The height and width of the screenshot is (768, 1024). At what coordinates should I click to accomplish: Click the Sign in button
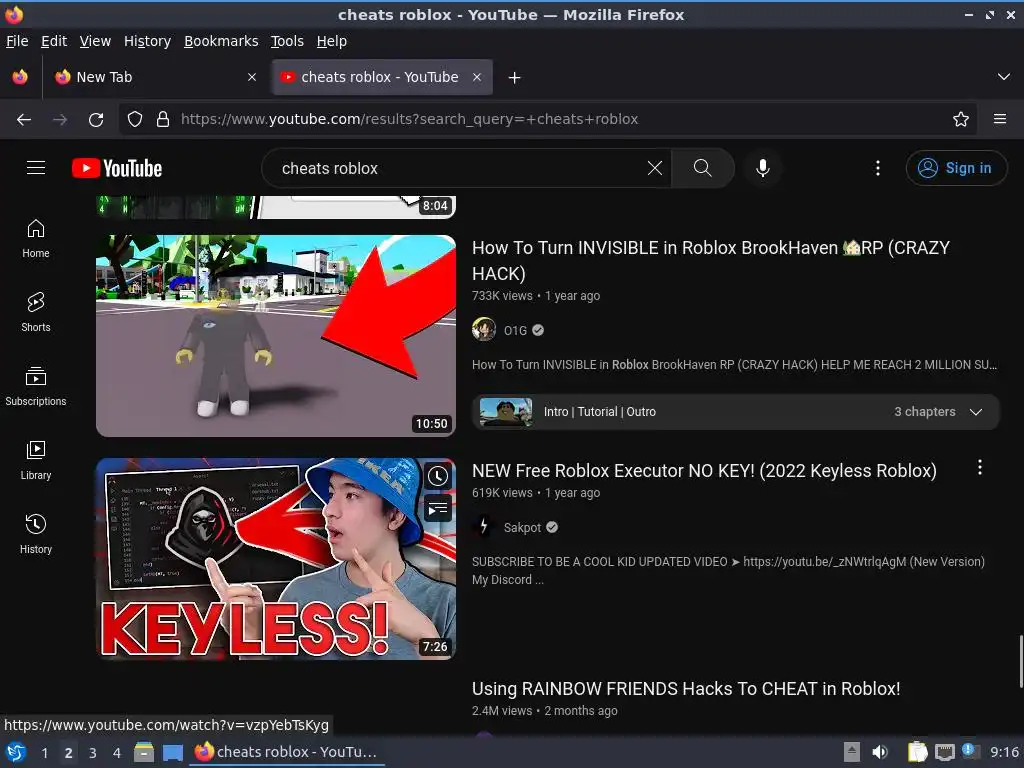point(955,168)
